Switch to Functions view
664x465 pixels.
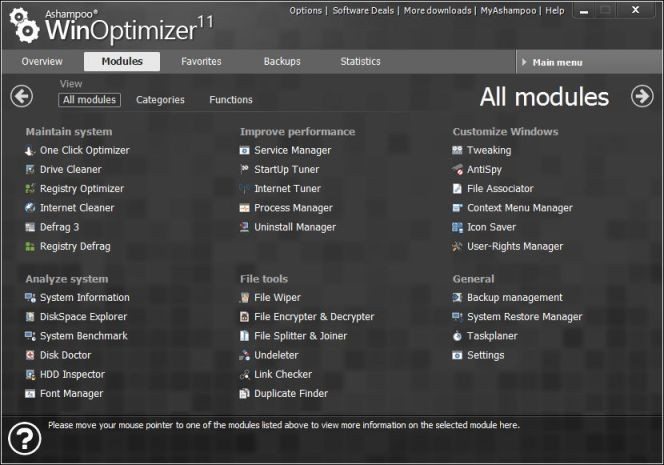pyautogui.click(x=231, y=100)
